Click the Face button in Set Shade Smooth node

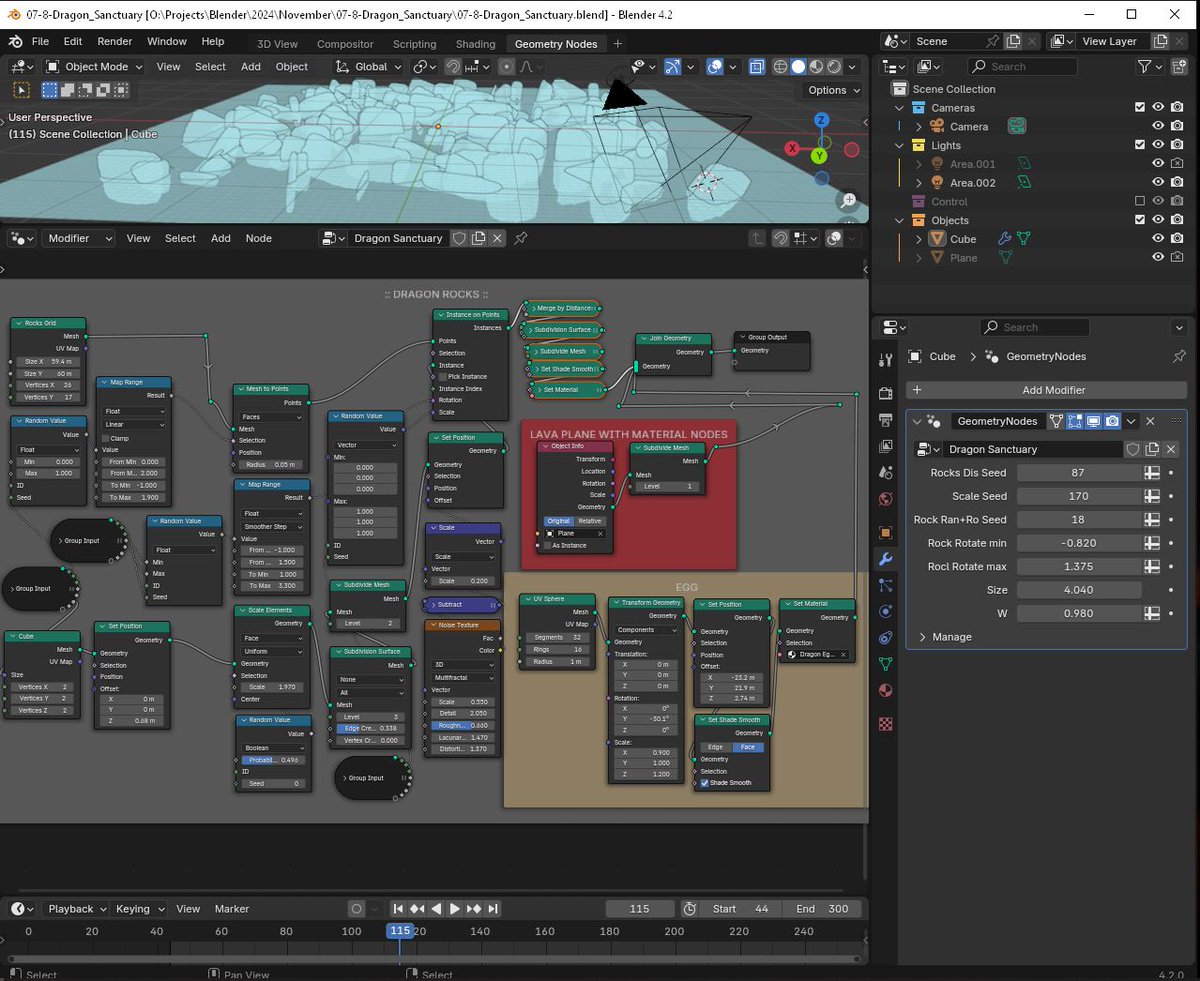coord(747,747)
